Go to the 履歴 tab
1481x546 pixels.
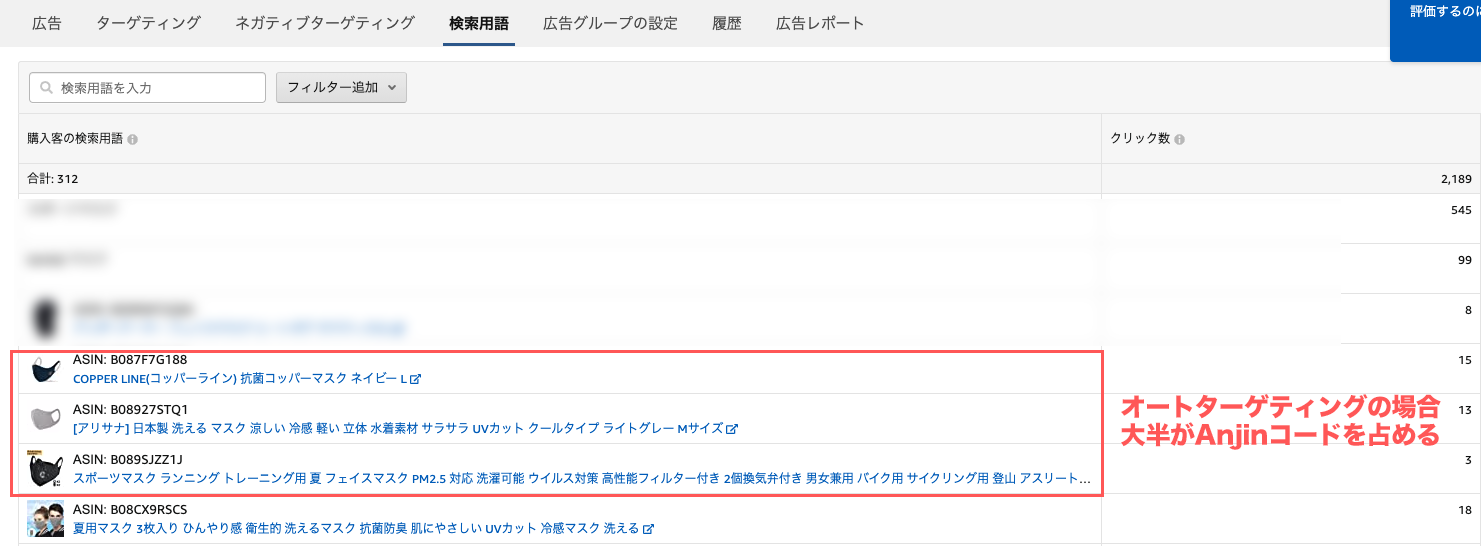727,23
